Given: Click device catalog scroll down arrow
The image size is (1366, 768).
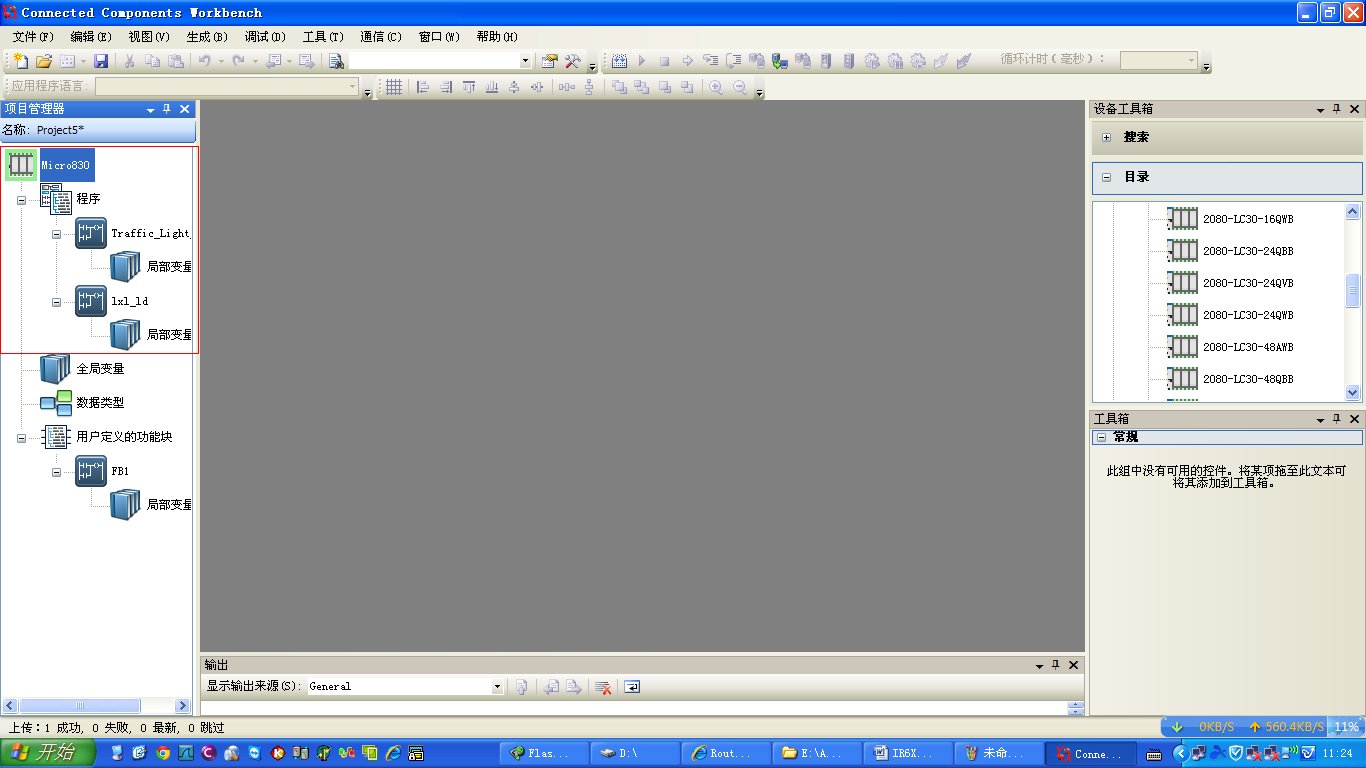Looking at the screenshot, I should pos(1353,393).
